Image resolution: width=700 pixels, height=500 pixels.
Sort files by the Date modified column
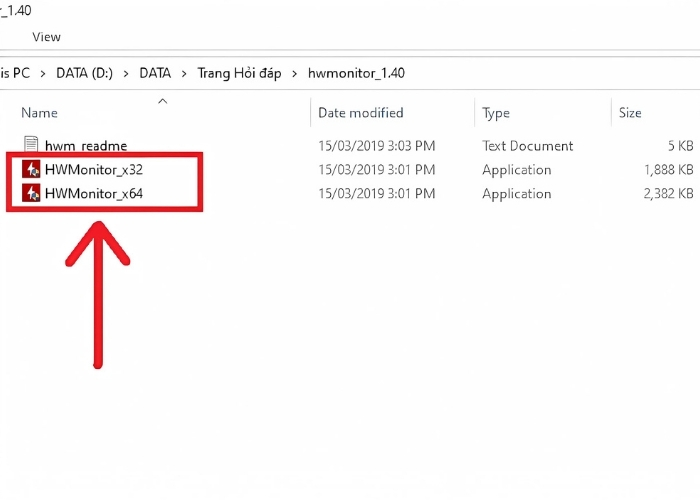pyautogui.click(x=360, y=113)
